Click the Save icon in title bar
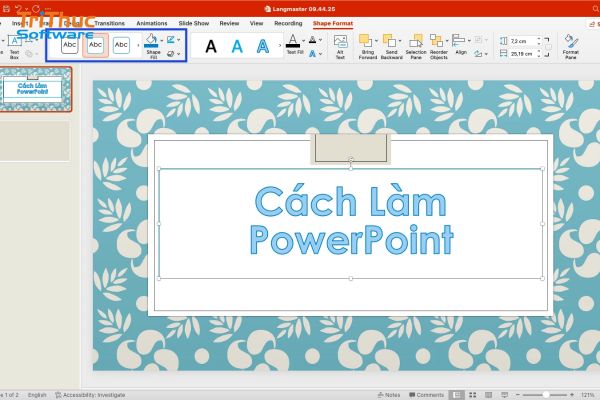The height and width of the screenshot is (400, 600). (7, 8)
